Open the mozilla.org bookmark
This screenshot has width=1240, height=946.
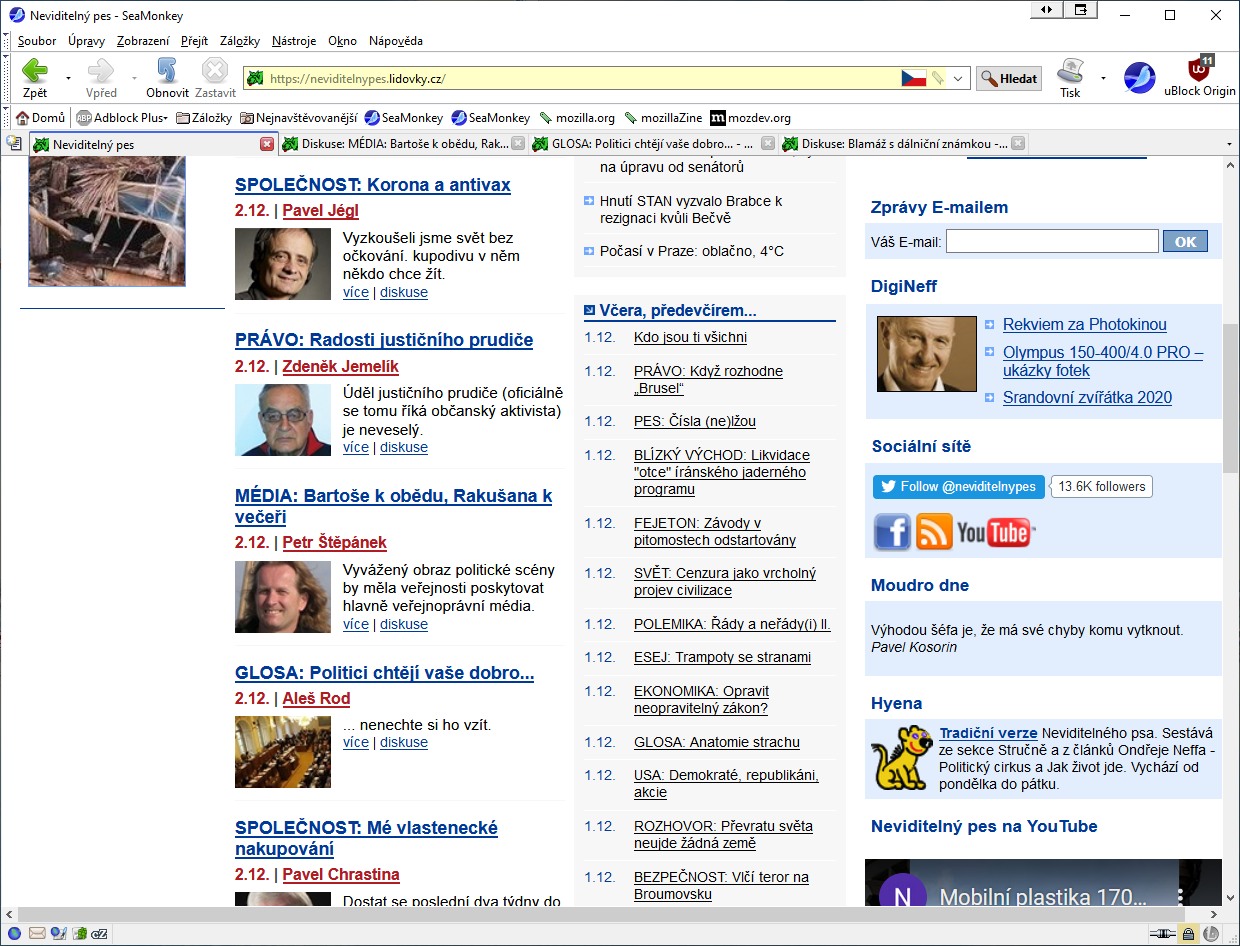pyautogui.click(x=577, y=118)
